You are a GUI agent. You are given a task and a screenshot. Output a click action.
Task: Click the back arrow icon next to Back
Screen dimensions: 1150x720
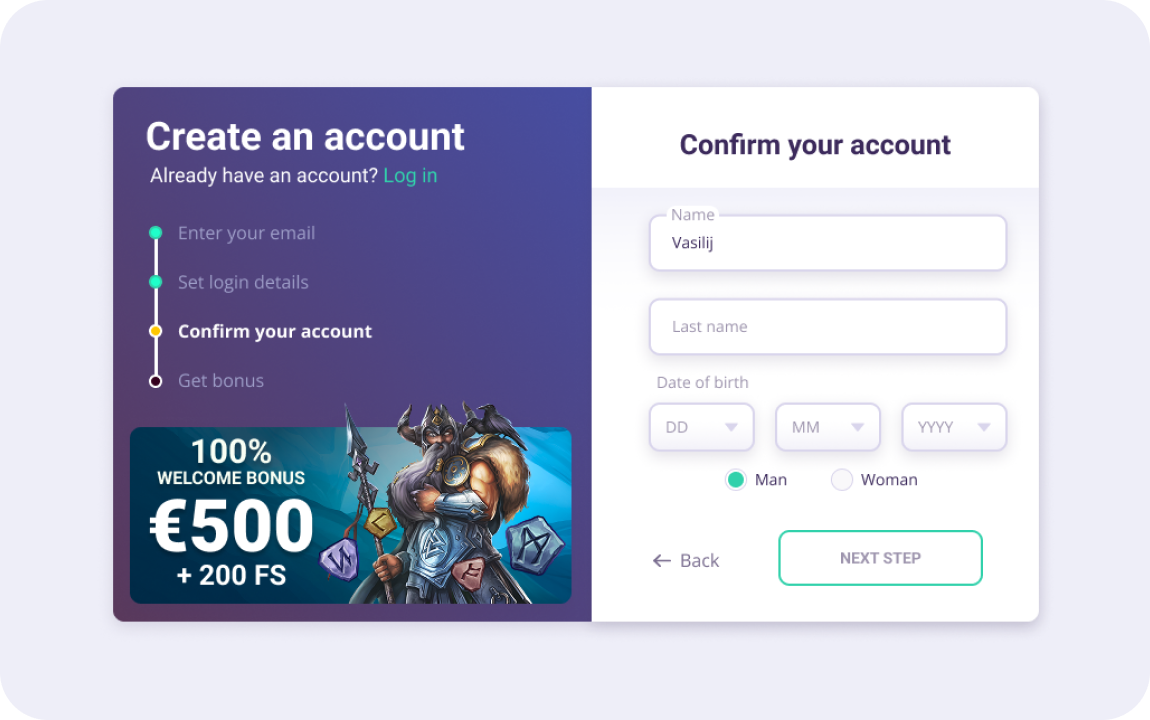click(660, 560)
